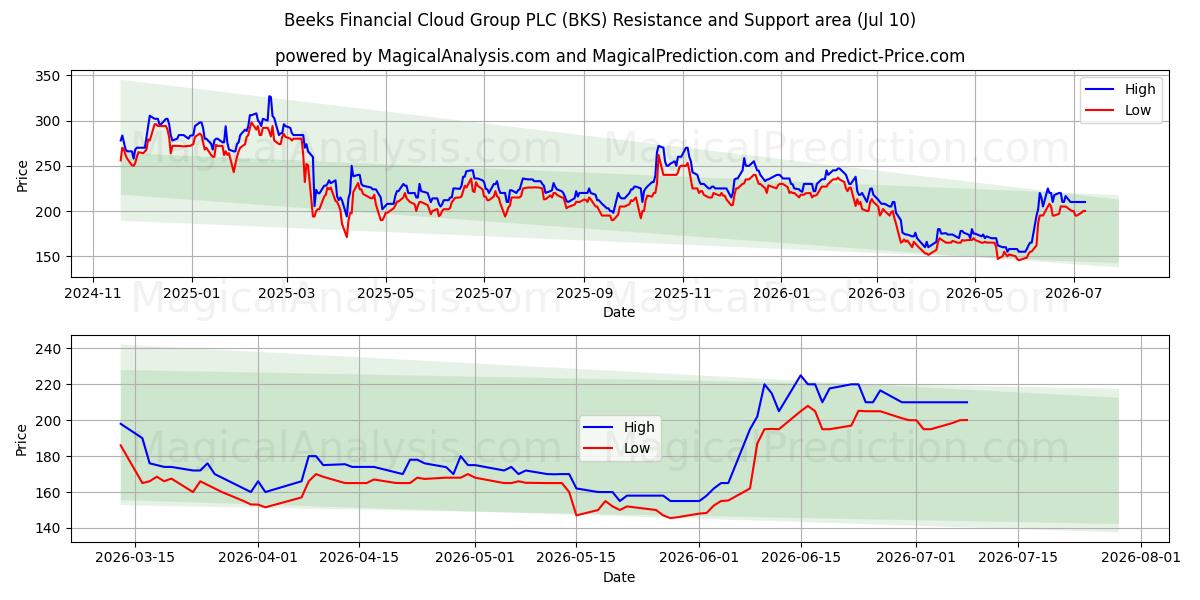Click the 2026-03-15 tick label
Image resolution: width=1200 pixels, height=600 pixels.
pos(135,558)
